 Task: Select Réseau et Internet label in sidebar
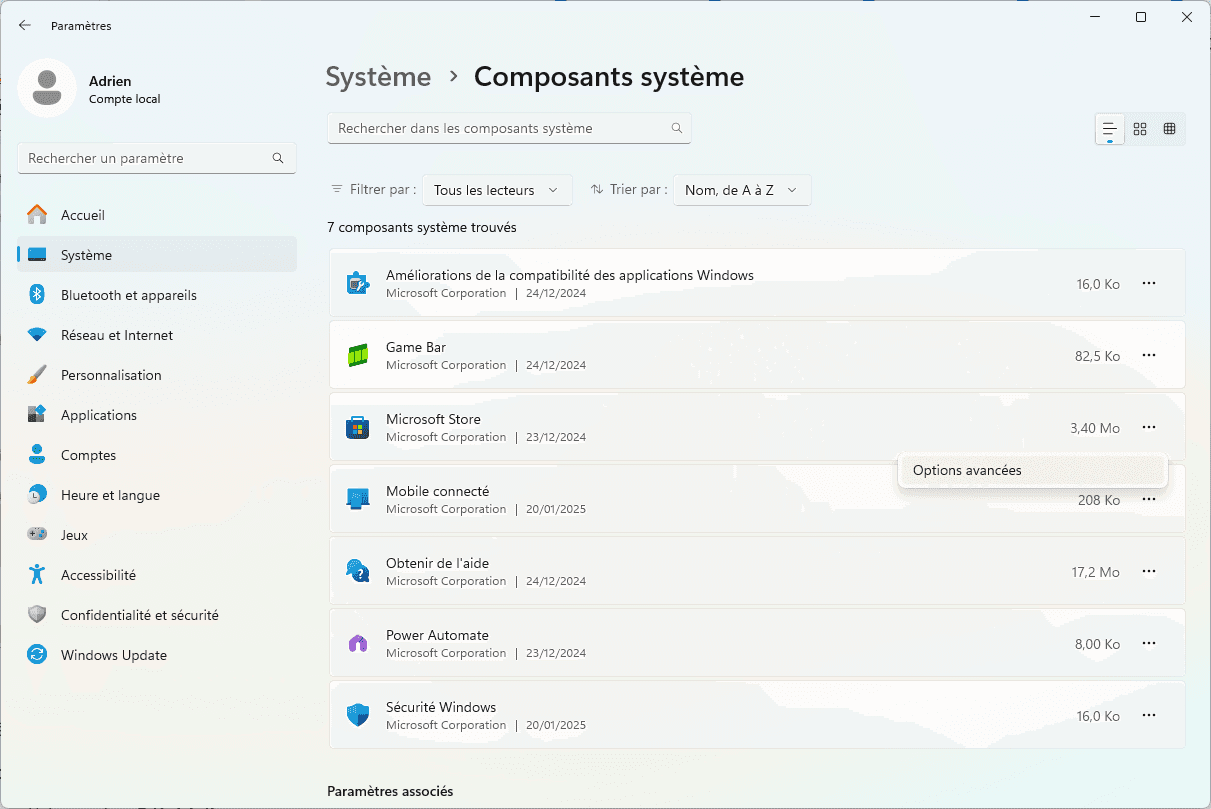pos(117,335)
